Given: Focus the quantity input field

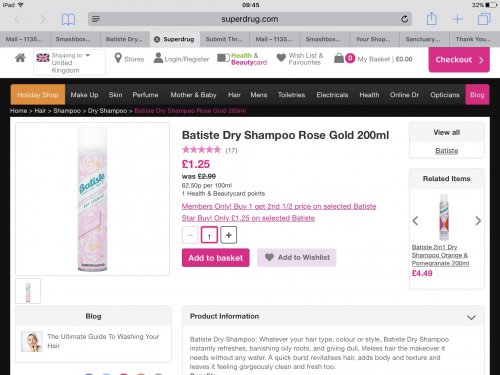Looking at the screenshot, I should 209,235.
